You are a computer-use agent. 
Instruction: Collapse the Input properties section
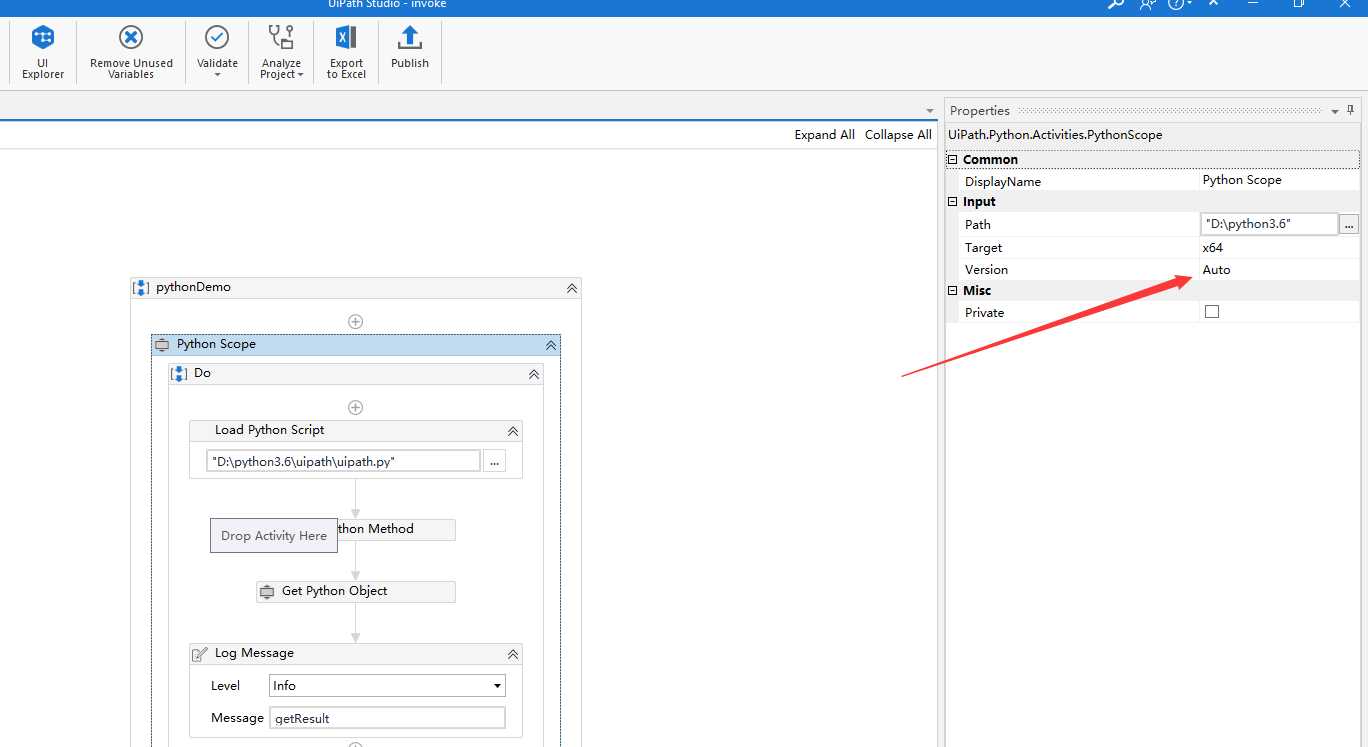[953, 202]
